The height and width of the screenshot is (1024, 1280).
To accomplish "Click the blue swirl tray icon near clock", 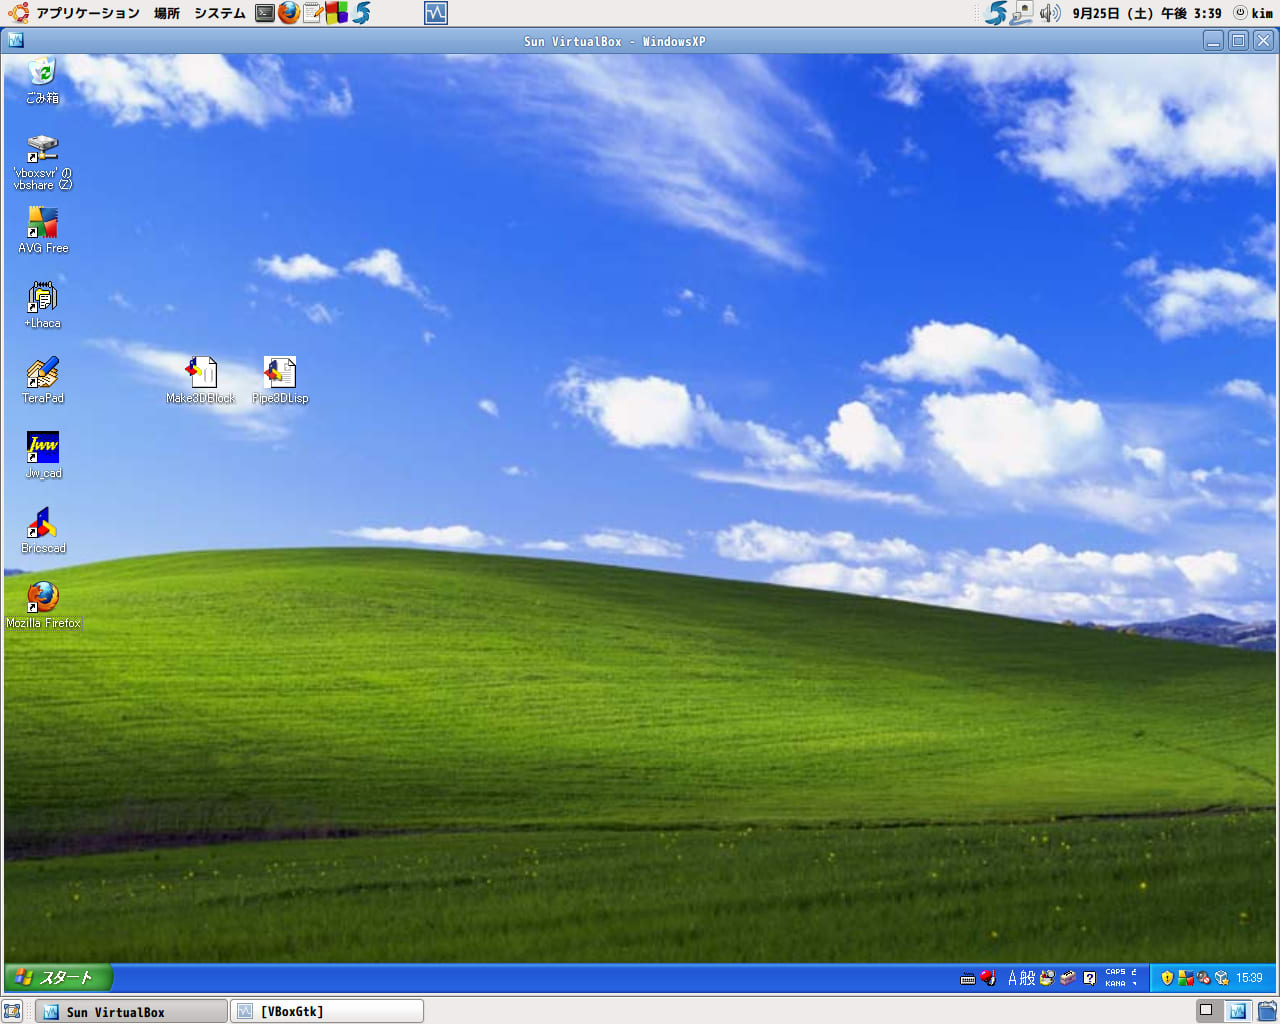I will (x=996, y=13).
